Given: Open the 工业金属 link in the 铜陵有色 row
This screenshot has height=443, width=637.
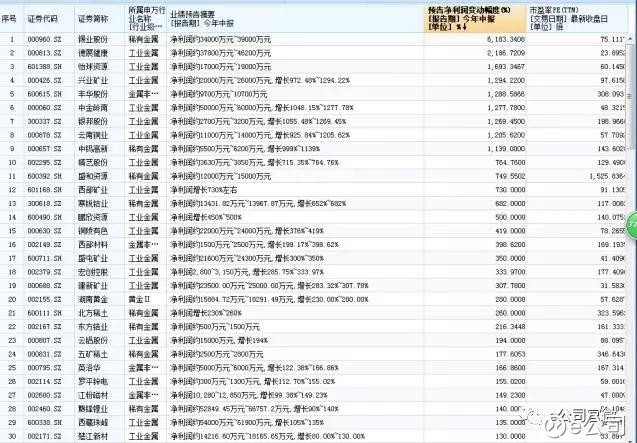Looking at the screenshot, I should tap(143, 231).
